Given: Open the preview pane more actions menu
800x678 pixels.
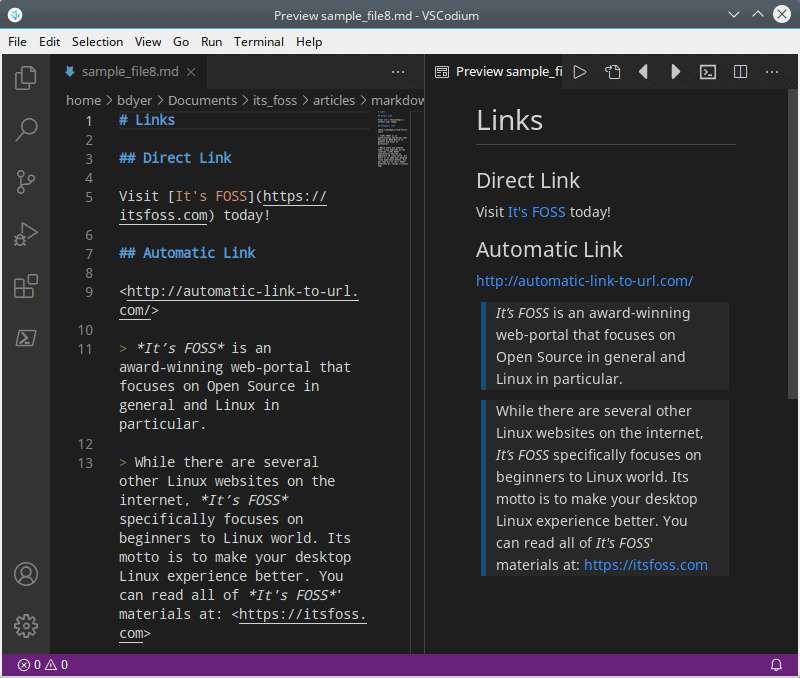Looking at the screenshot, I should pyautogui.click(x=772, y=72).
